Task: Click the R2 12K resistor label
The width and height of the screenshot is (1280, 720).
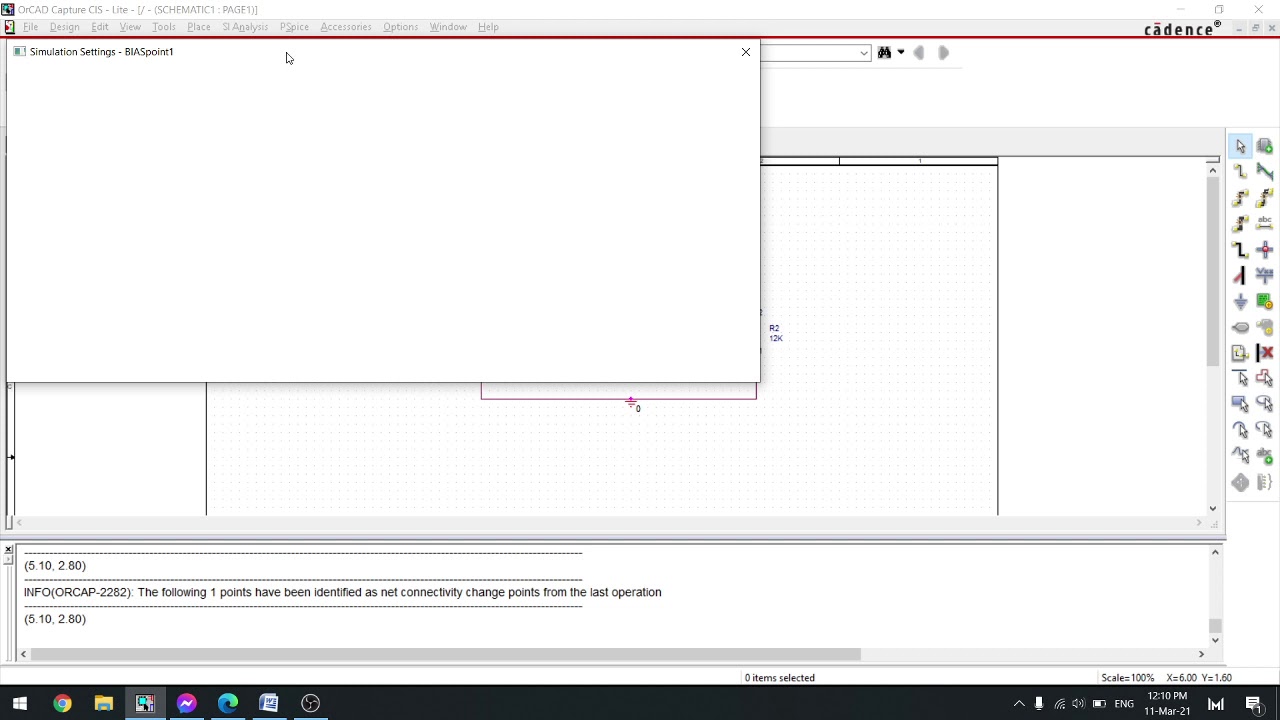Action: (x=776, y=333)
